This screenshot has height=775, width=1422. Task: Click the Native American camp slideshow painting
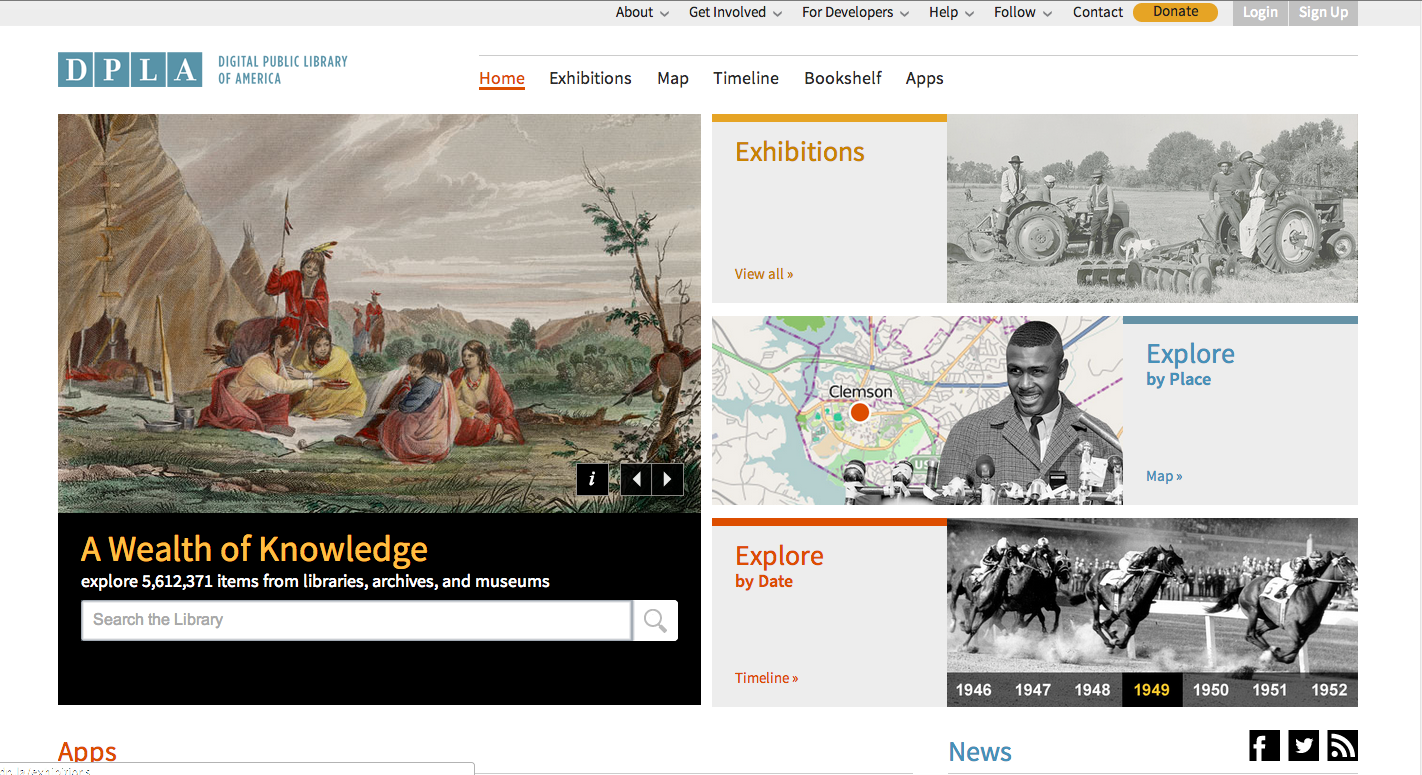[379, 313]
